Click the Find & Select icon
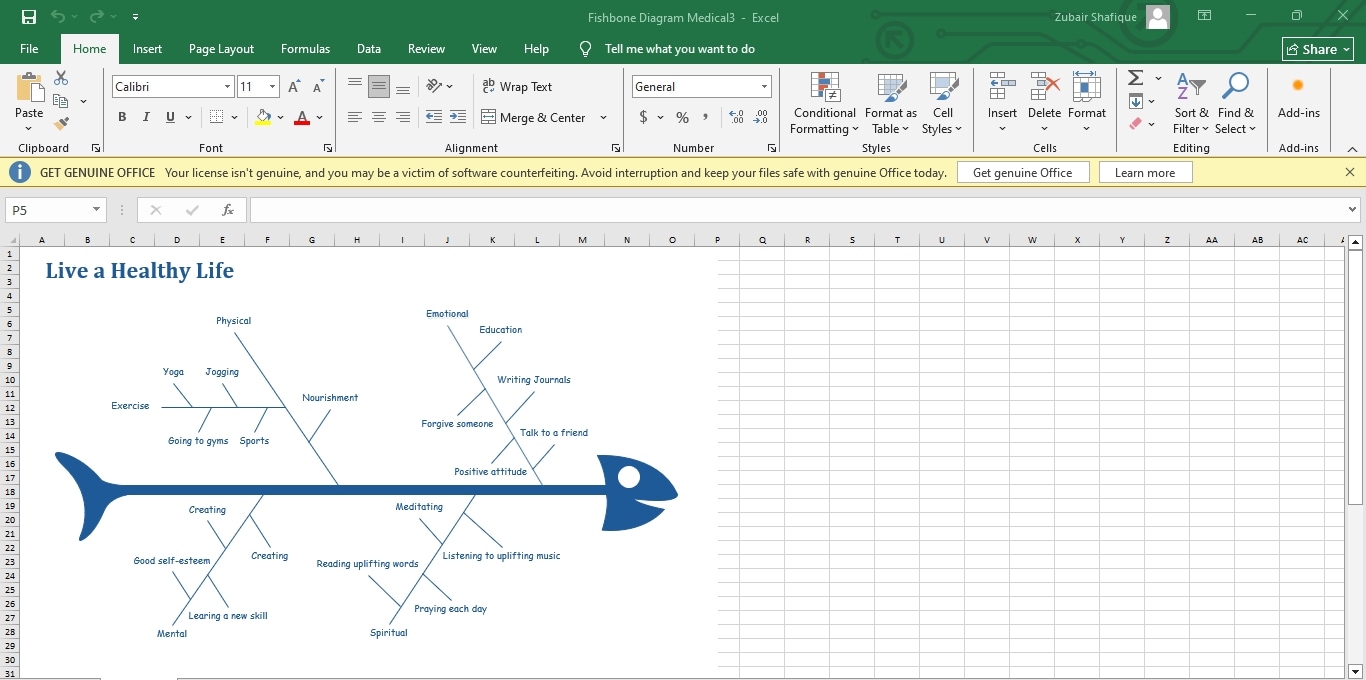The height and width of the screenshot is (680, 1366). pyautogui.click(x=1236, y=103)
